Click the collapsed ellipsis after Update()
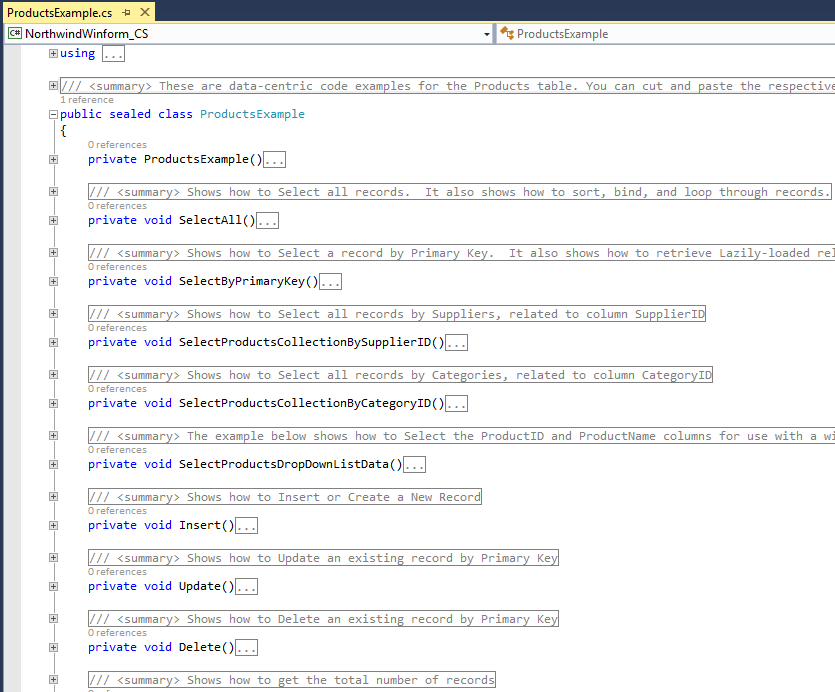835x692 pixels. coord(246,587)
